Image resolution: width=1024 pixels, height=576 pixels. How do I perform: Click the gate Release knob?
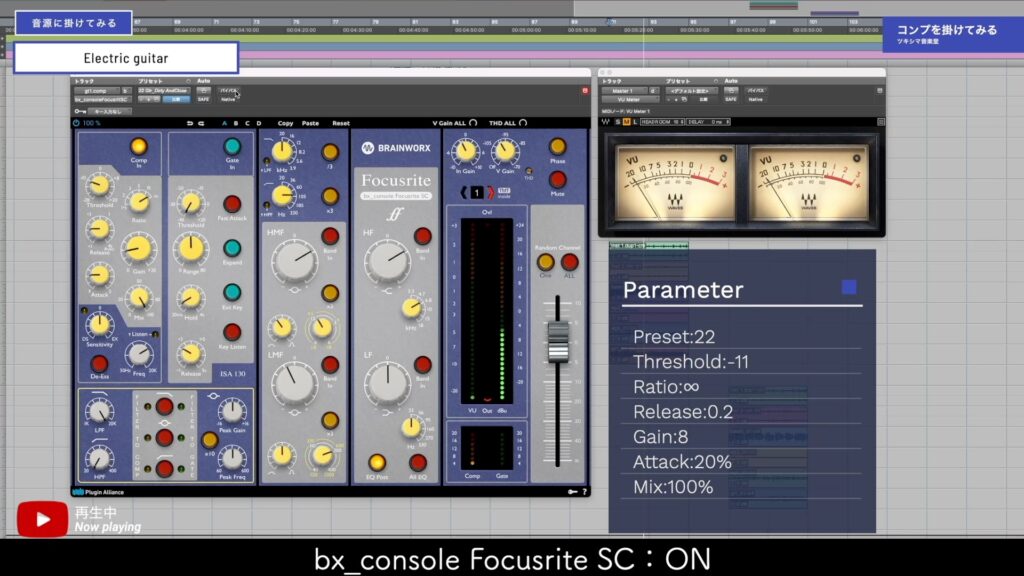pyautogui.click(x=190, y=353)
